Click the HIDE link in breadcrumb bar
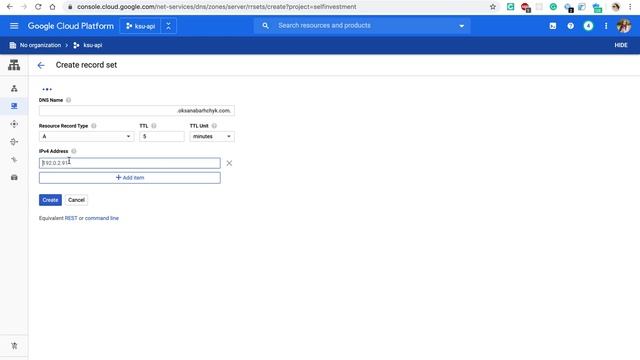The height and width of the screenshot is (360, 640). pos(621,45)
